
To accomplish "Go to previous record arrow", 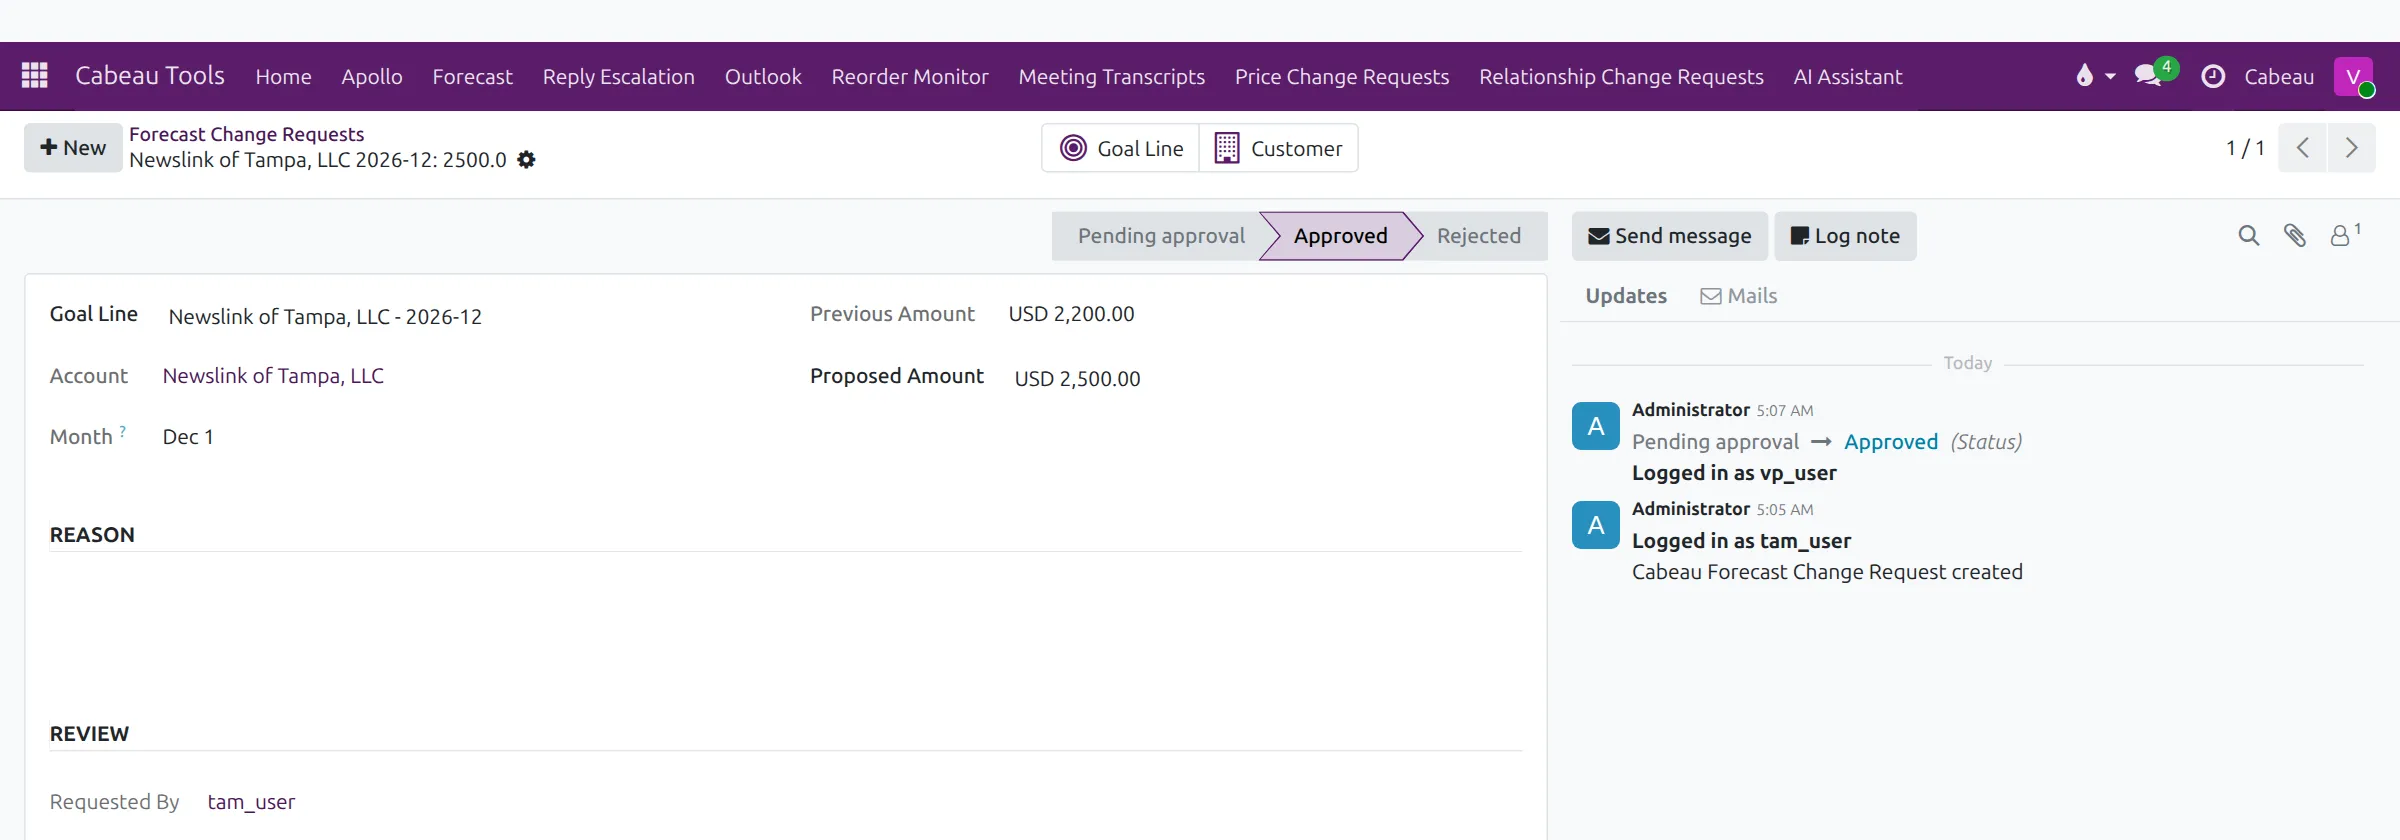I will click(x=2302, y=148).
